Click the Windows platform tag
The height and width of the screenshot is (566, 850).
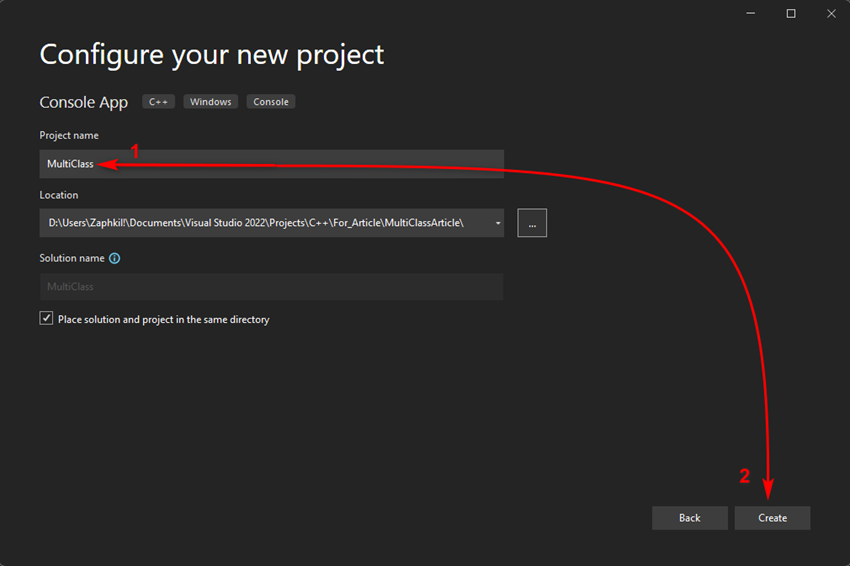click(211, 102)
